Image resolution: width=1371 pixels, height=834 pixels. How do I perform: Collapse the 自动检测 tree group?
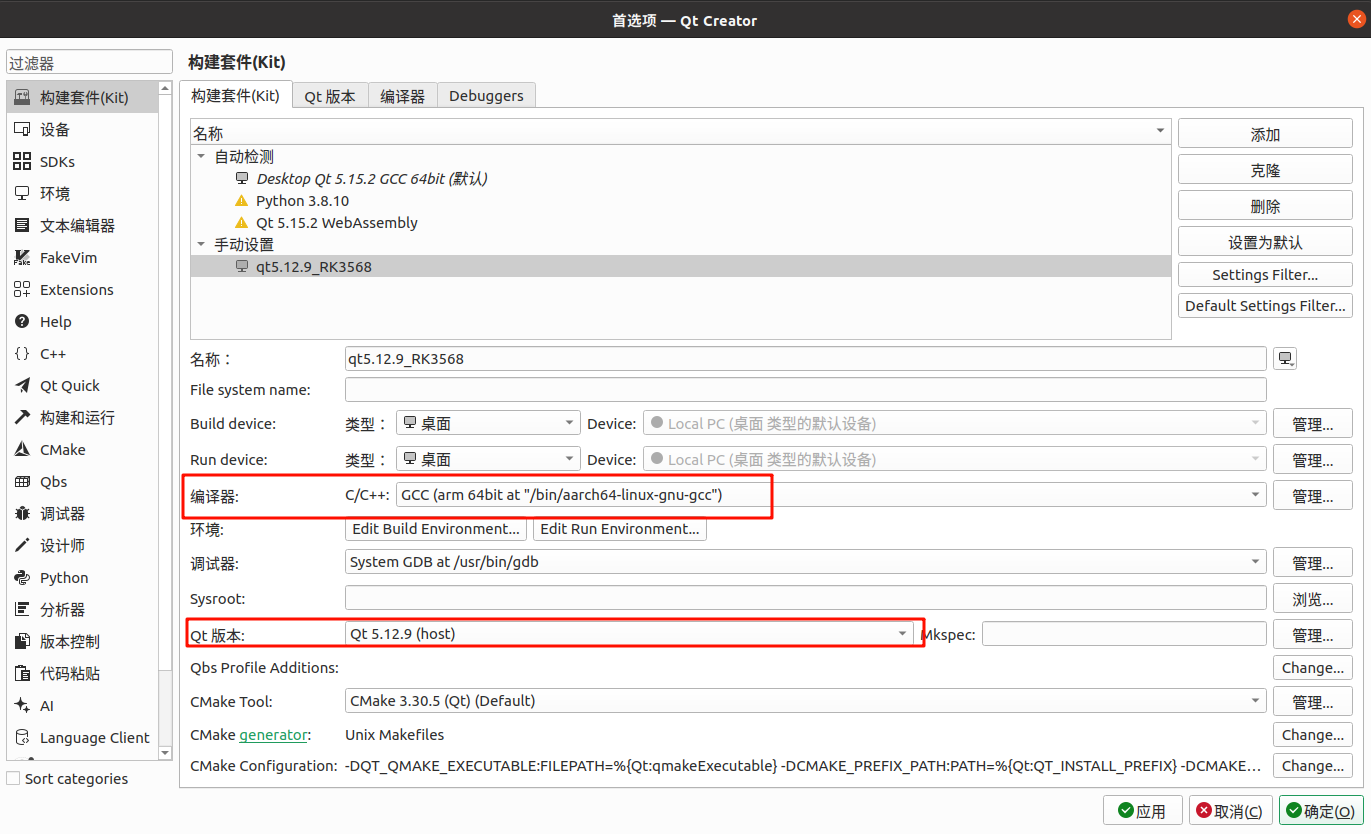click(201, 157)
